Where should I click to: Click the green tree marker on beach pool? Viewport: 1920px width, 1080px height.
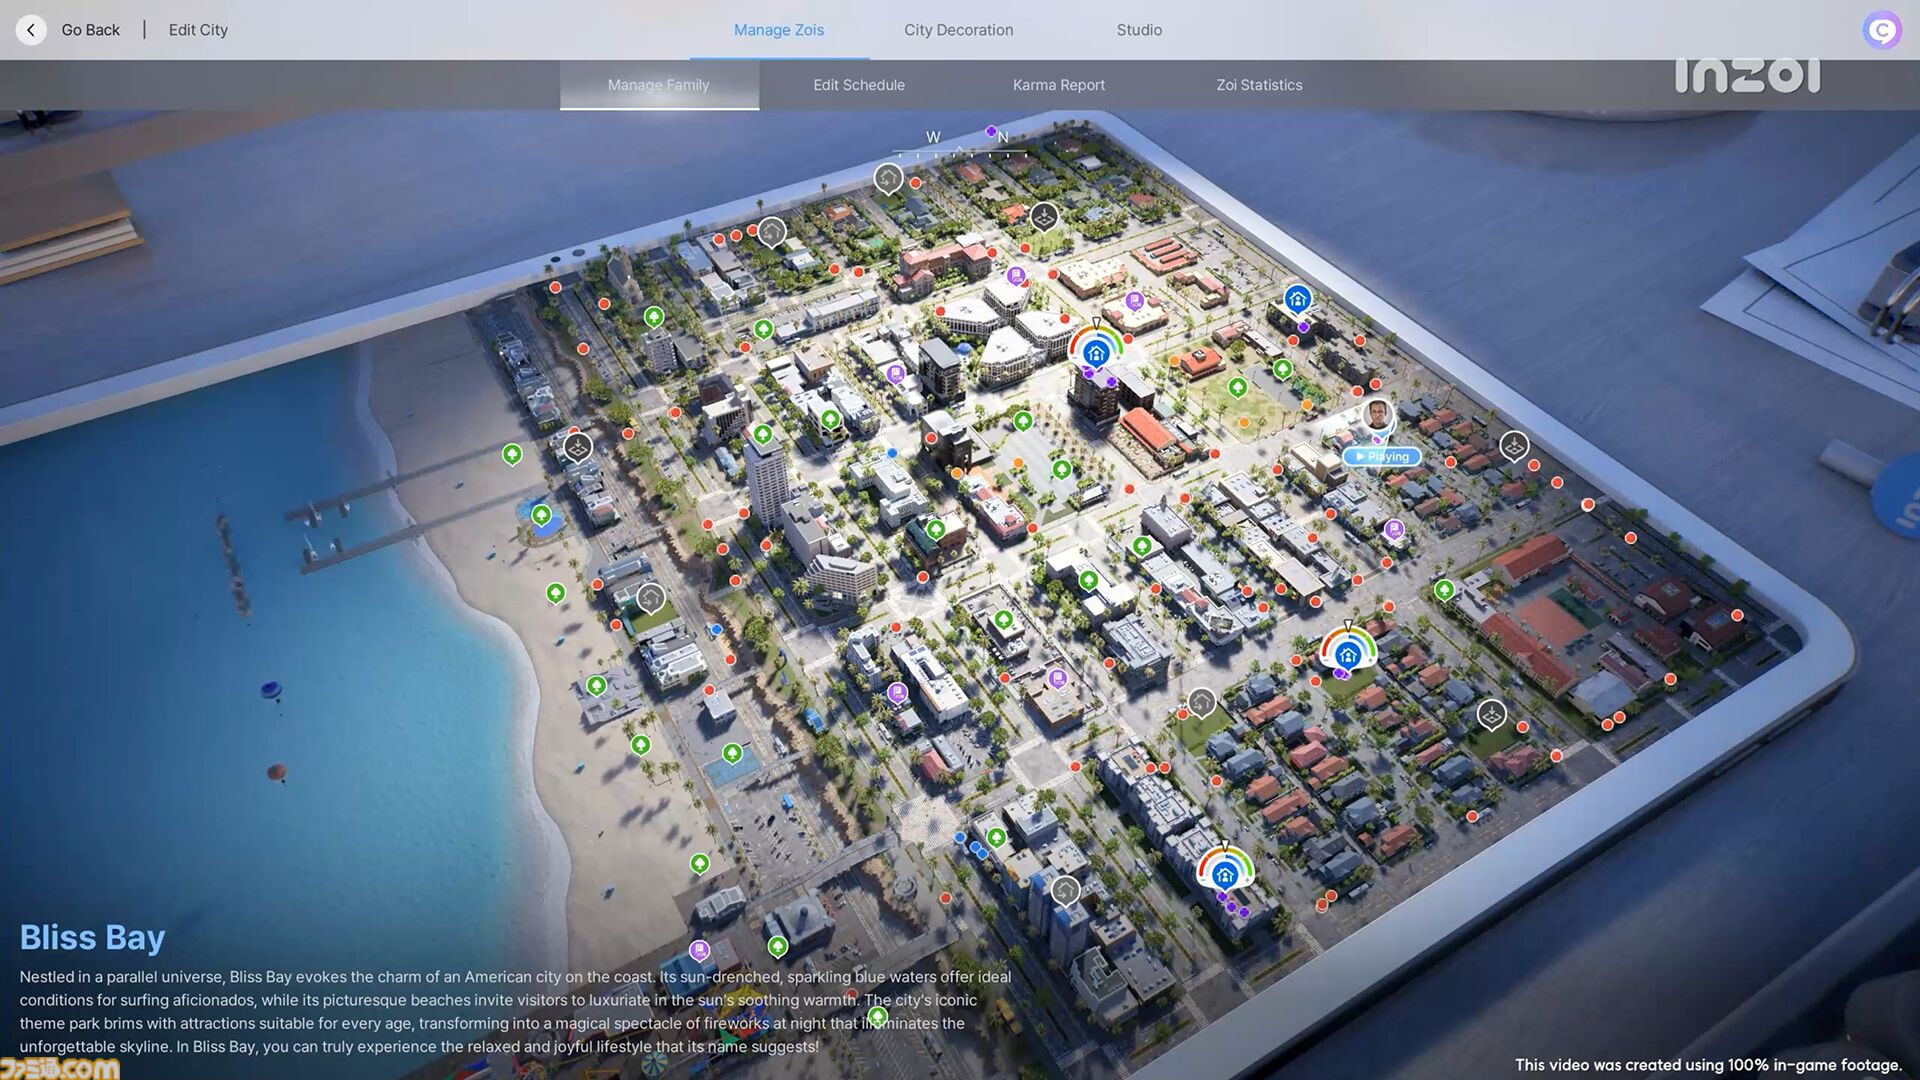coord(541,516)
